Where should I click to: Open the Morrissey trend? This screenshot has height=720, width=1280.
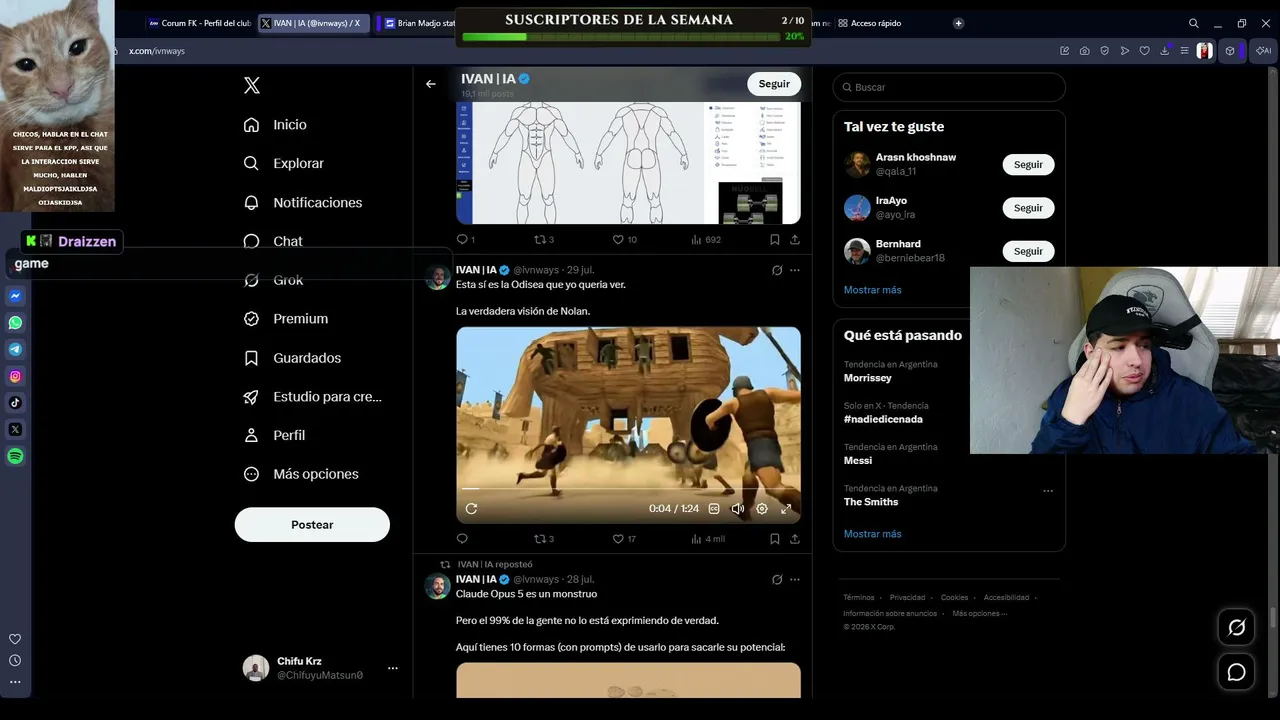868,378
